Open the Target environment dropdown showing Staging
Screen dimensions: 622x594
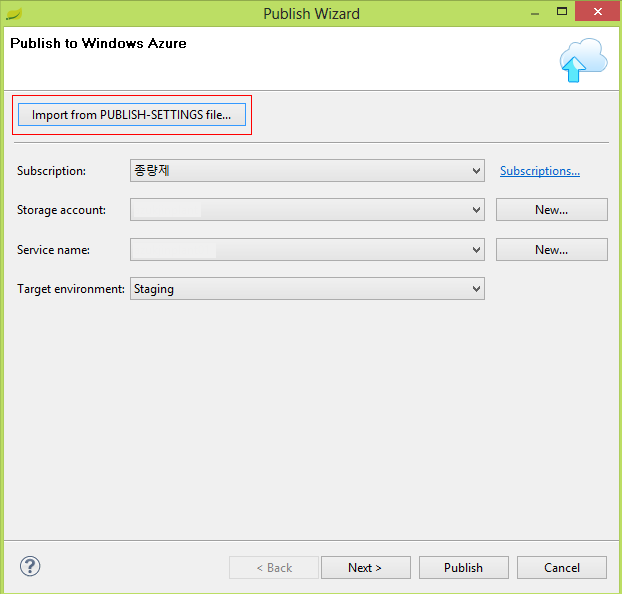click(x=307, y=288)
